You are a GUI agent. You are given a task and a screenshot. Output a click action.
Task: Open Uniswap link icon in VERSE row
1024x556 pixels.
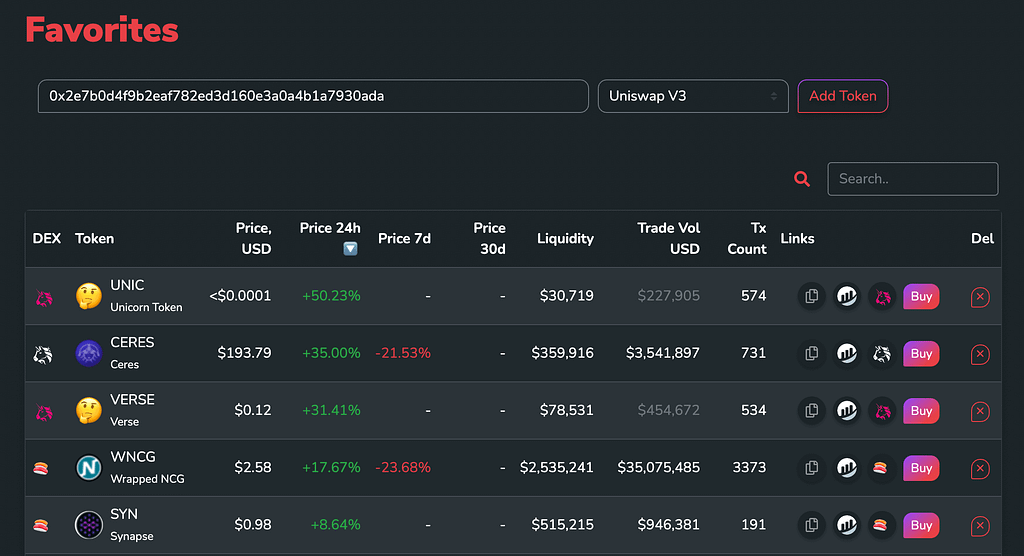tap(882, 411)
